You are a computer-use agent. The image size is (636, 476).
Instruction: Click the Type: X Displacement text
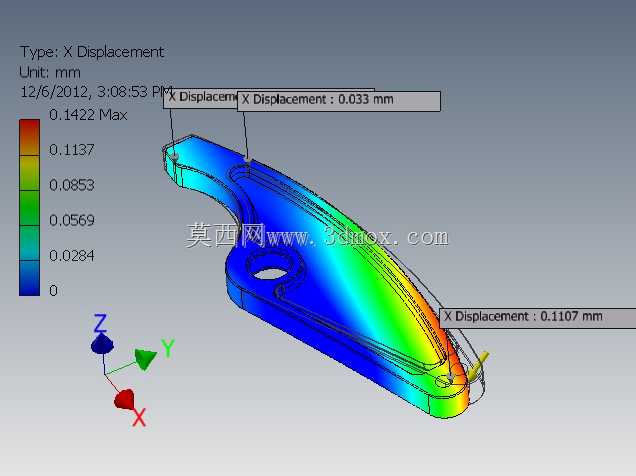92,52
